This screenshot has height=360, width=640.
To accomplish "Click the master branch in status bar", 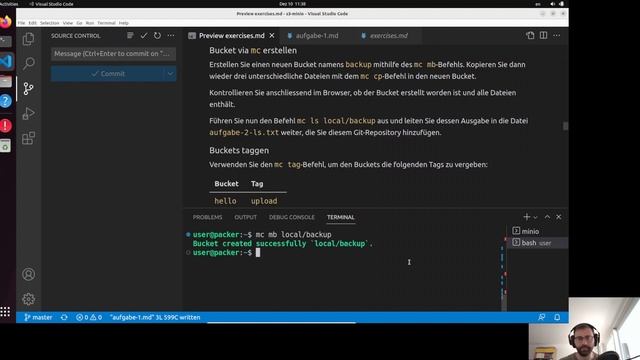I will click(x=38, y=317).
